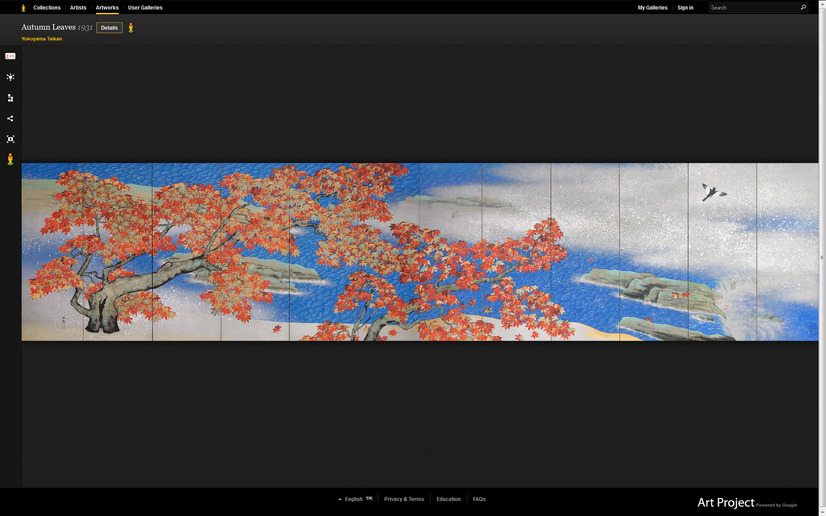The image size is (826, 516).
Task: Open the FAQs link
Action: 479,499
